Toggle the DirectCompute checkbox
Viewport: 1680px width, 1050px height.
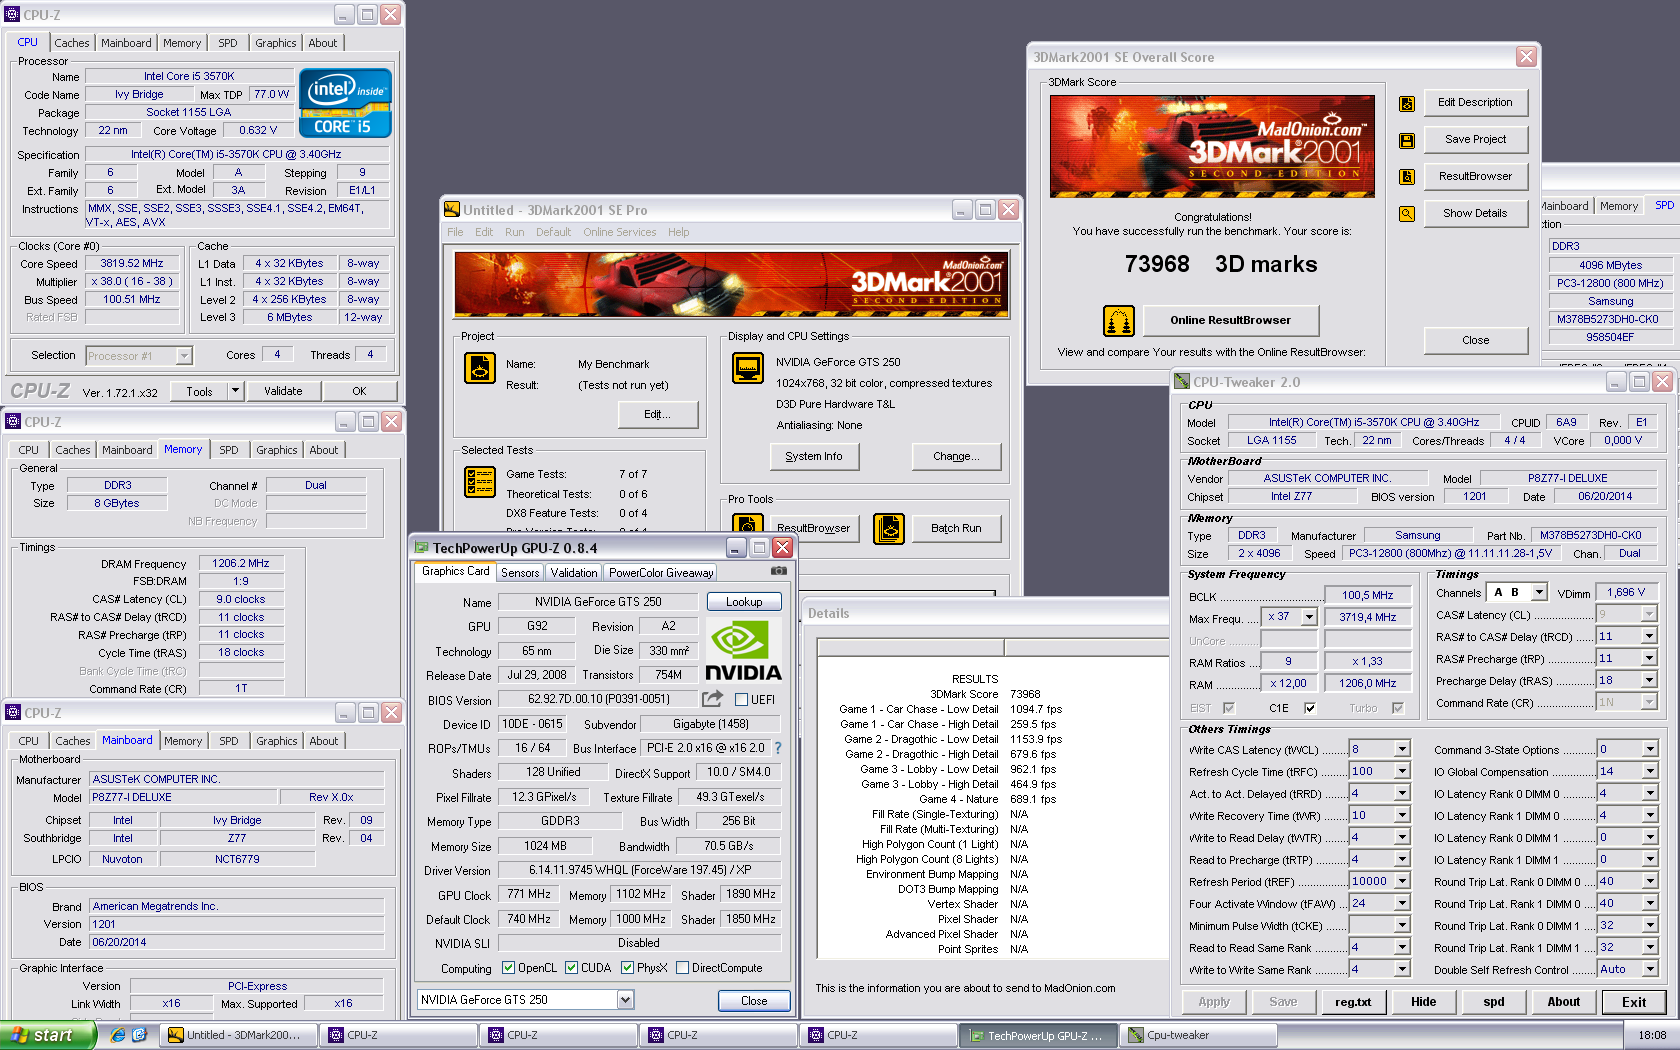point(682,968)
